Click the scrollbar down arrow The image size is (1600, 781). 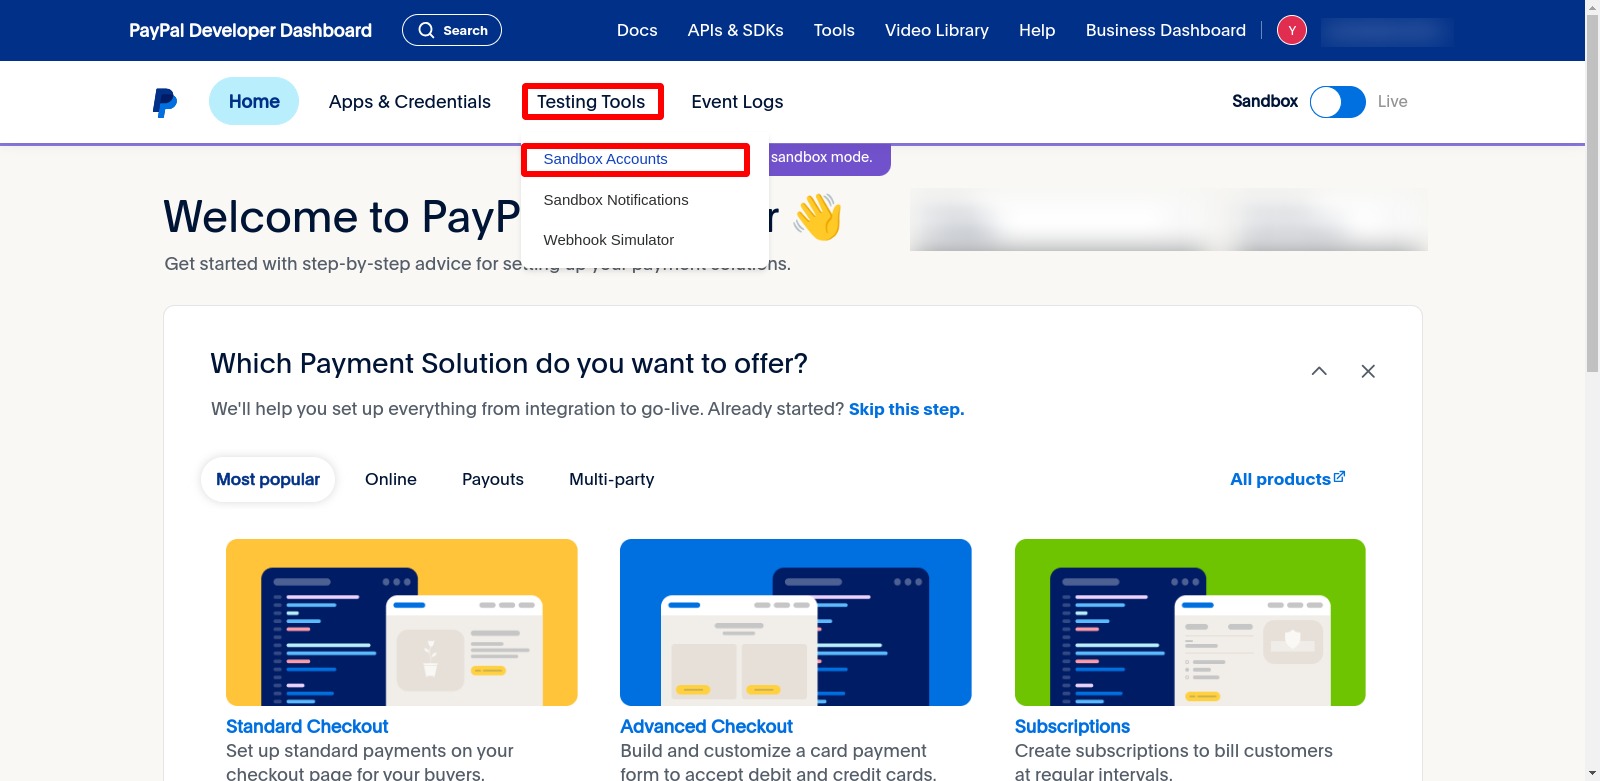pyautogui.click(x=1592, y=773)
